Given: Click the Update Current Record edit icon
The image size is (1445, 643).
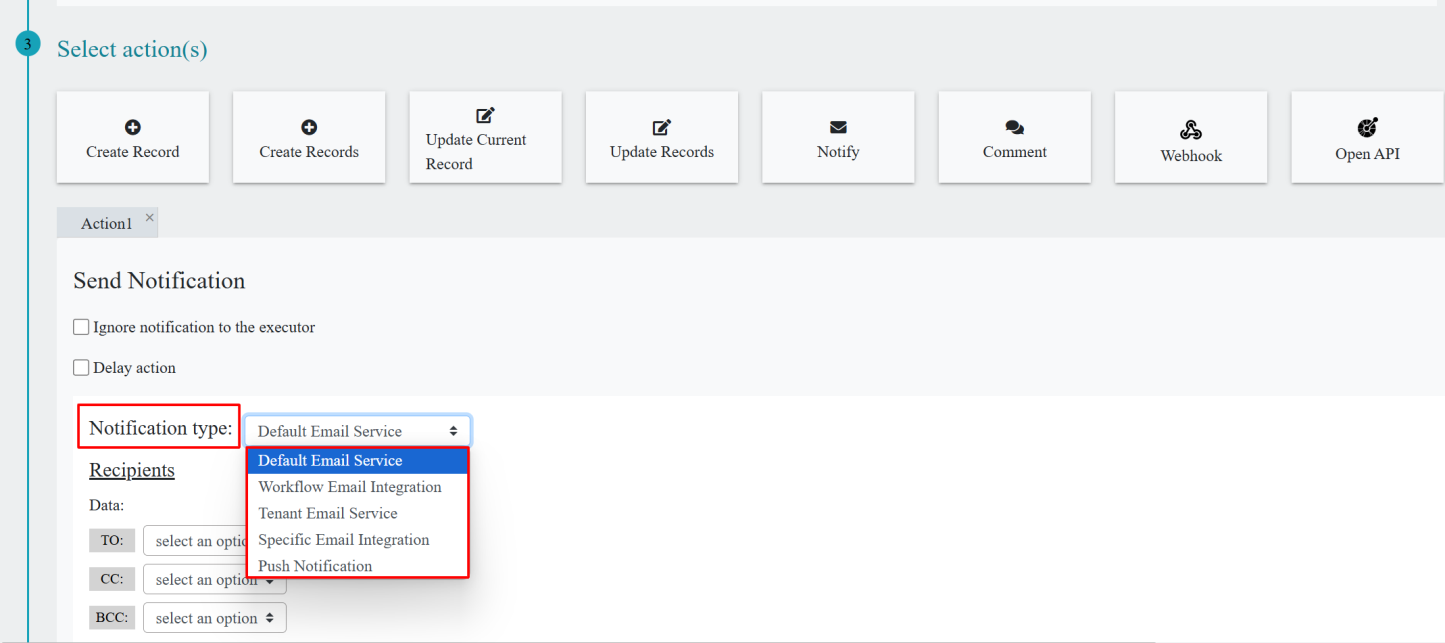Looking at the screenshot, I should (x=485, y=115).
